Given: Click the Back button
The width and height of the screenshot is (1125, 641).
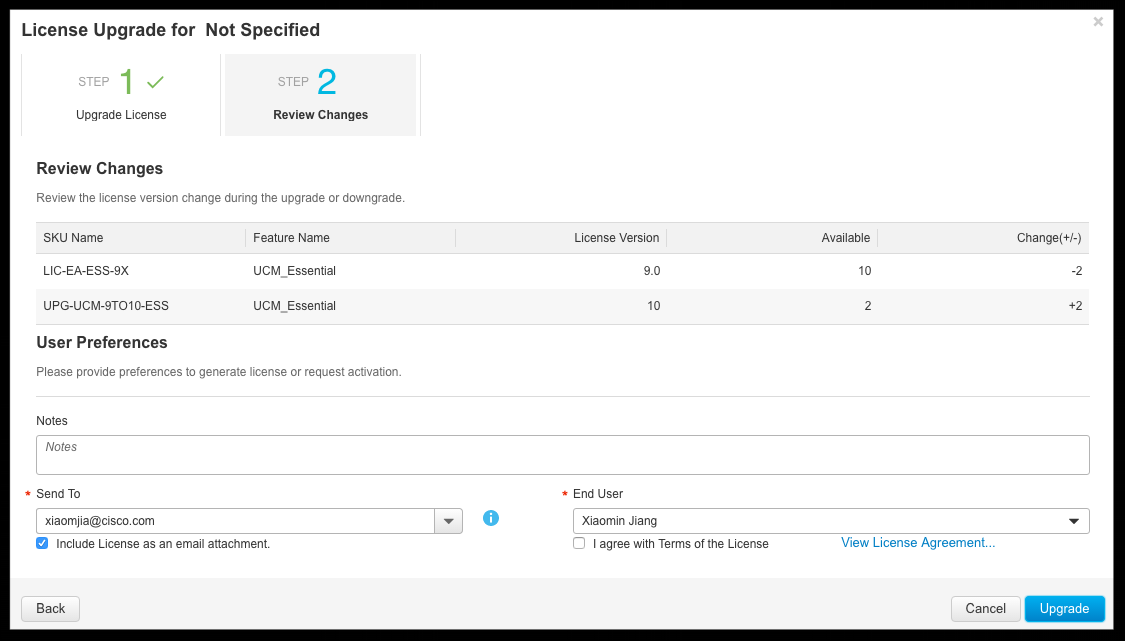Looking at the screenshot, I should (x=50, y=609).
